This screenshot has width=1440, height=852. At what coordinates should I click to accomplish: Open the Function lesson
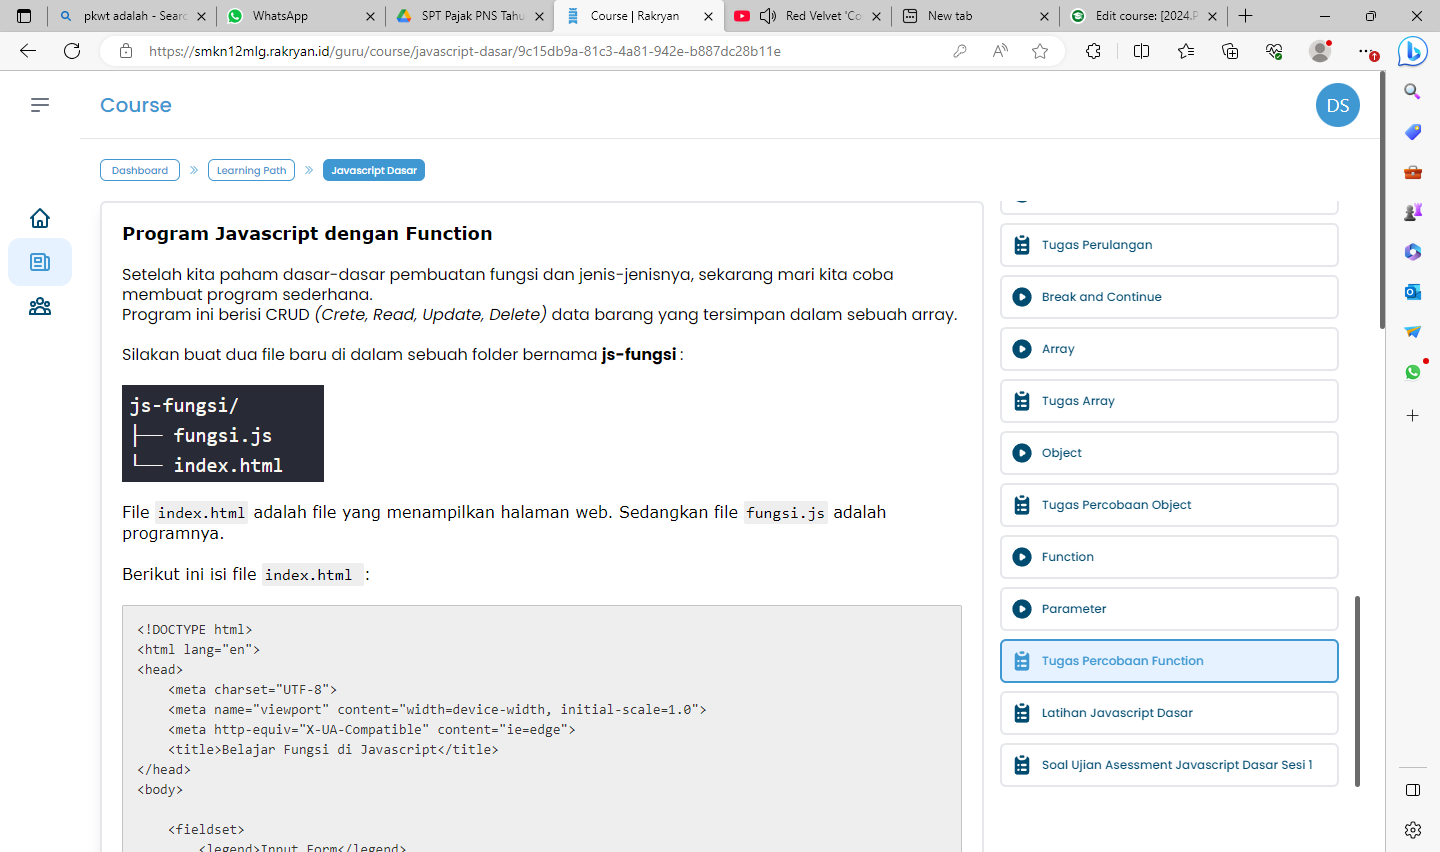[x=1169, y=557]
